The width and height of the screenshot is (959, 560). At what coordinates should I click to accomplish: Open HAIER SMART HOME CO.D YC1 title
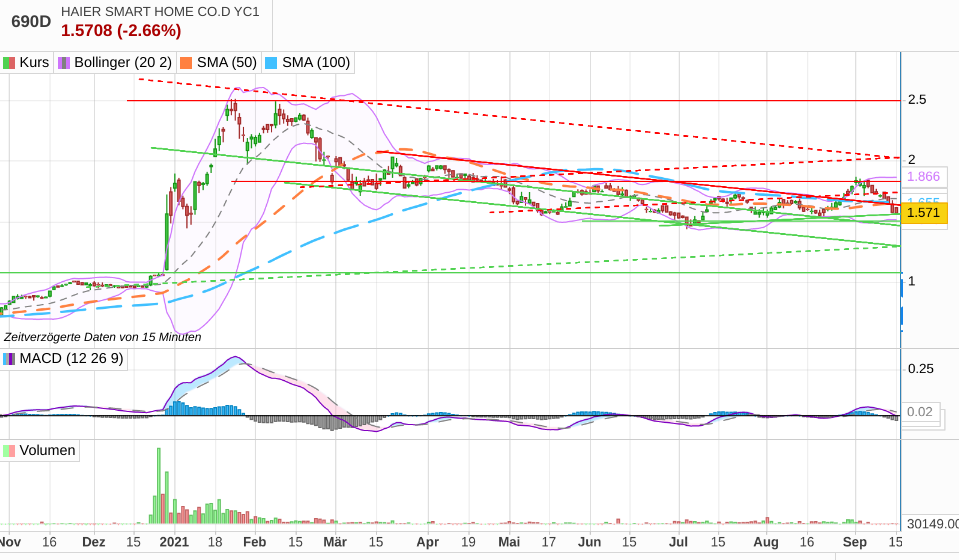point(160,12)
